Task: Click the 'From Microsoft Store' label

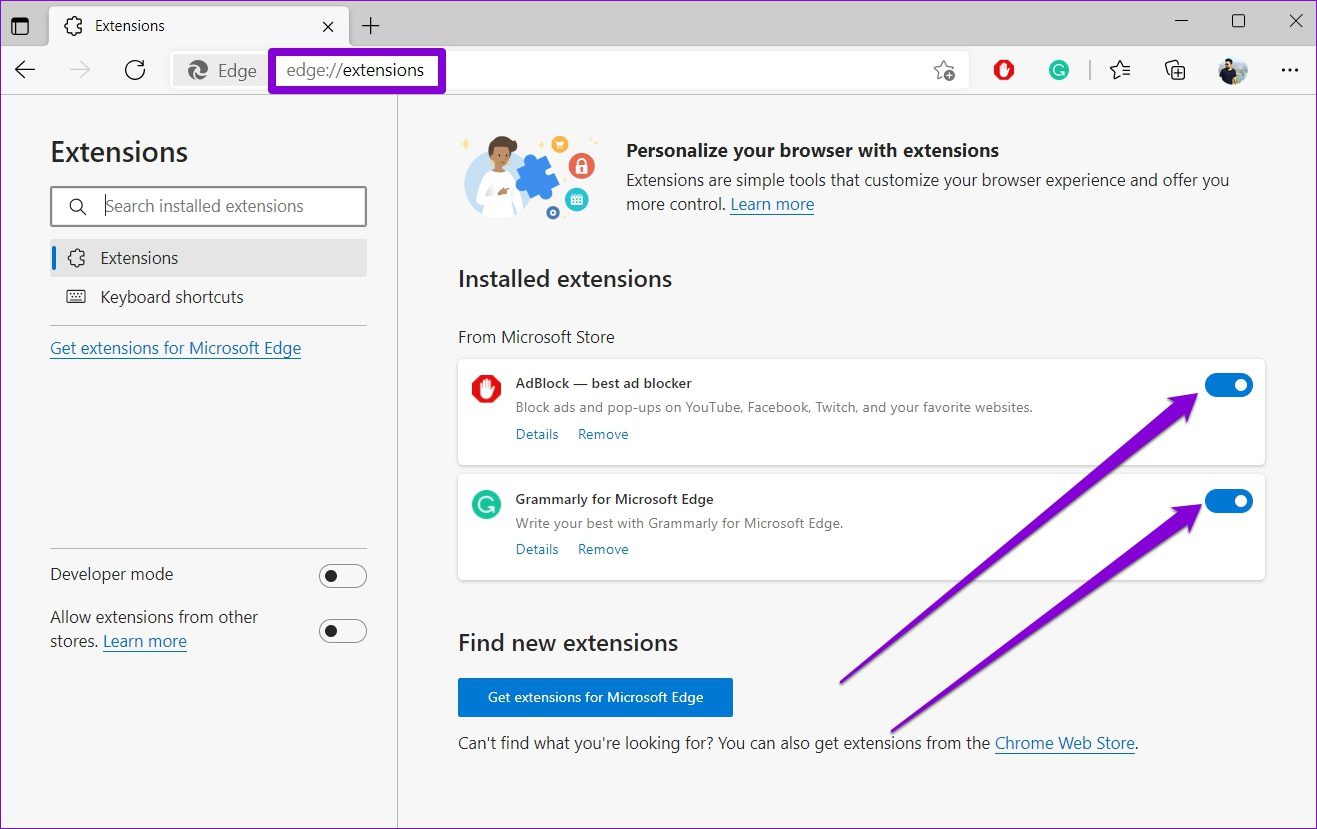Action: pyautogui.click(x=536, y=337)
